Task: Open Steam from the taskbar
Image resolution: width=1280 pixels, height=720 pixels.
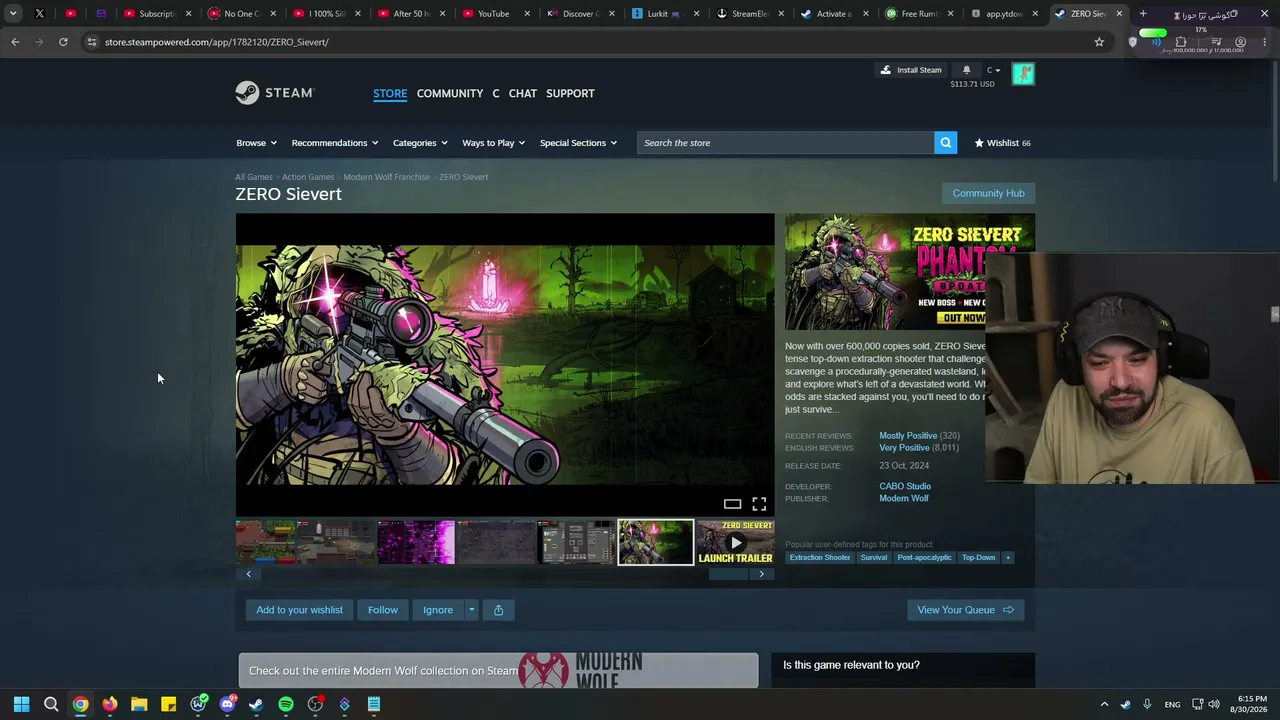Action: coord(256,704)
